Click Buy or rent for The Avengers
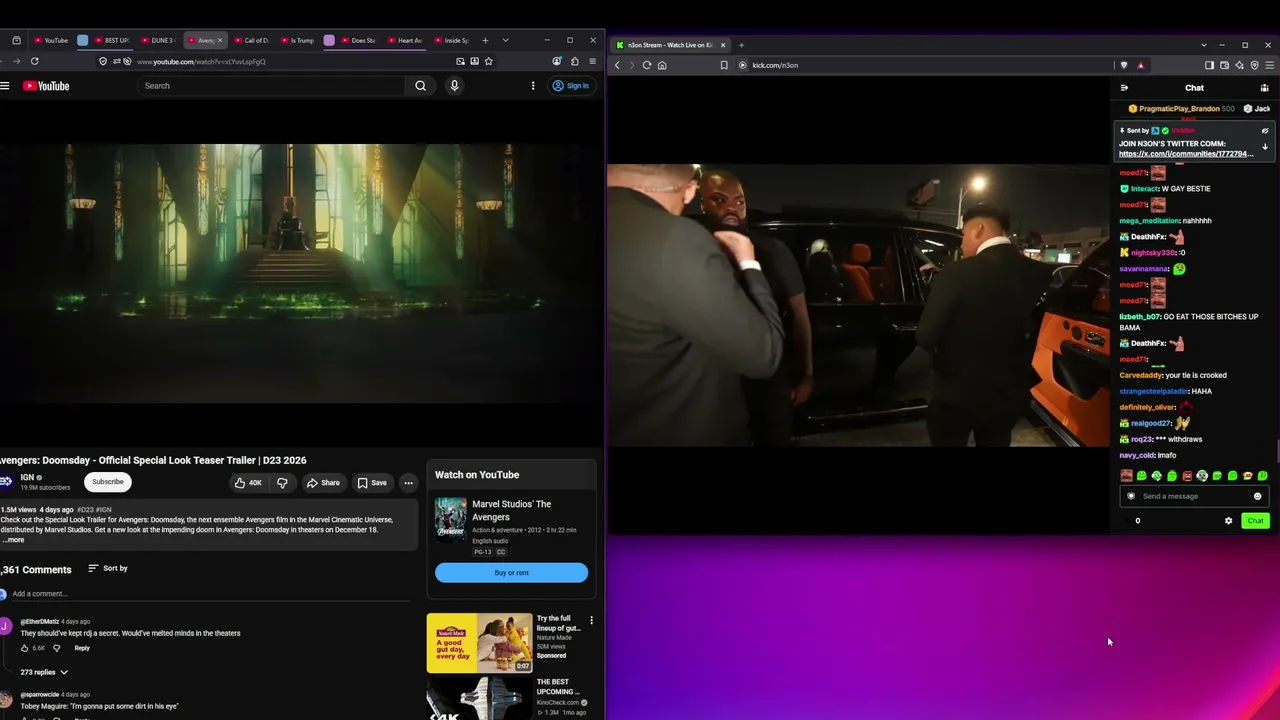 pyautogui.click(x=511, y=573)
